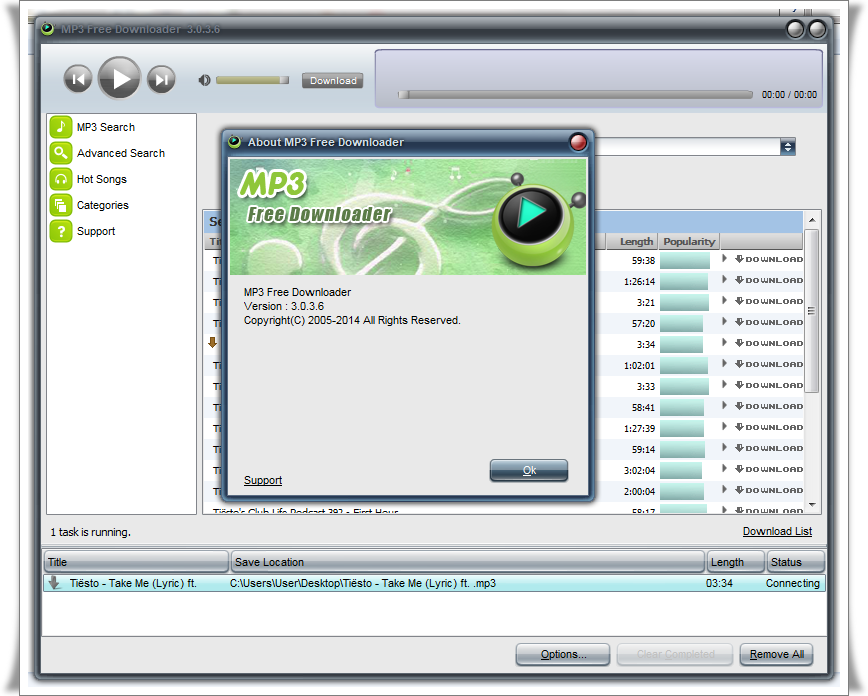The height and width of the screenshot is (696, 868).
Task: Download the 59:14 length track
Action: pos(769,448)
